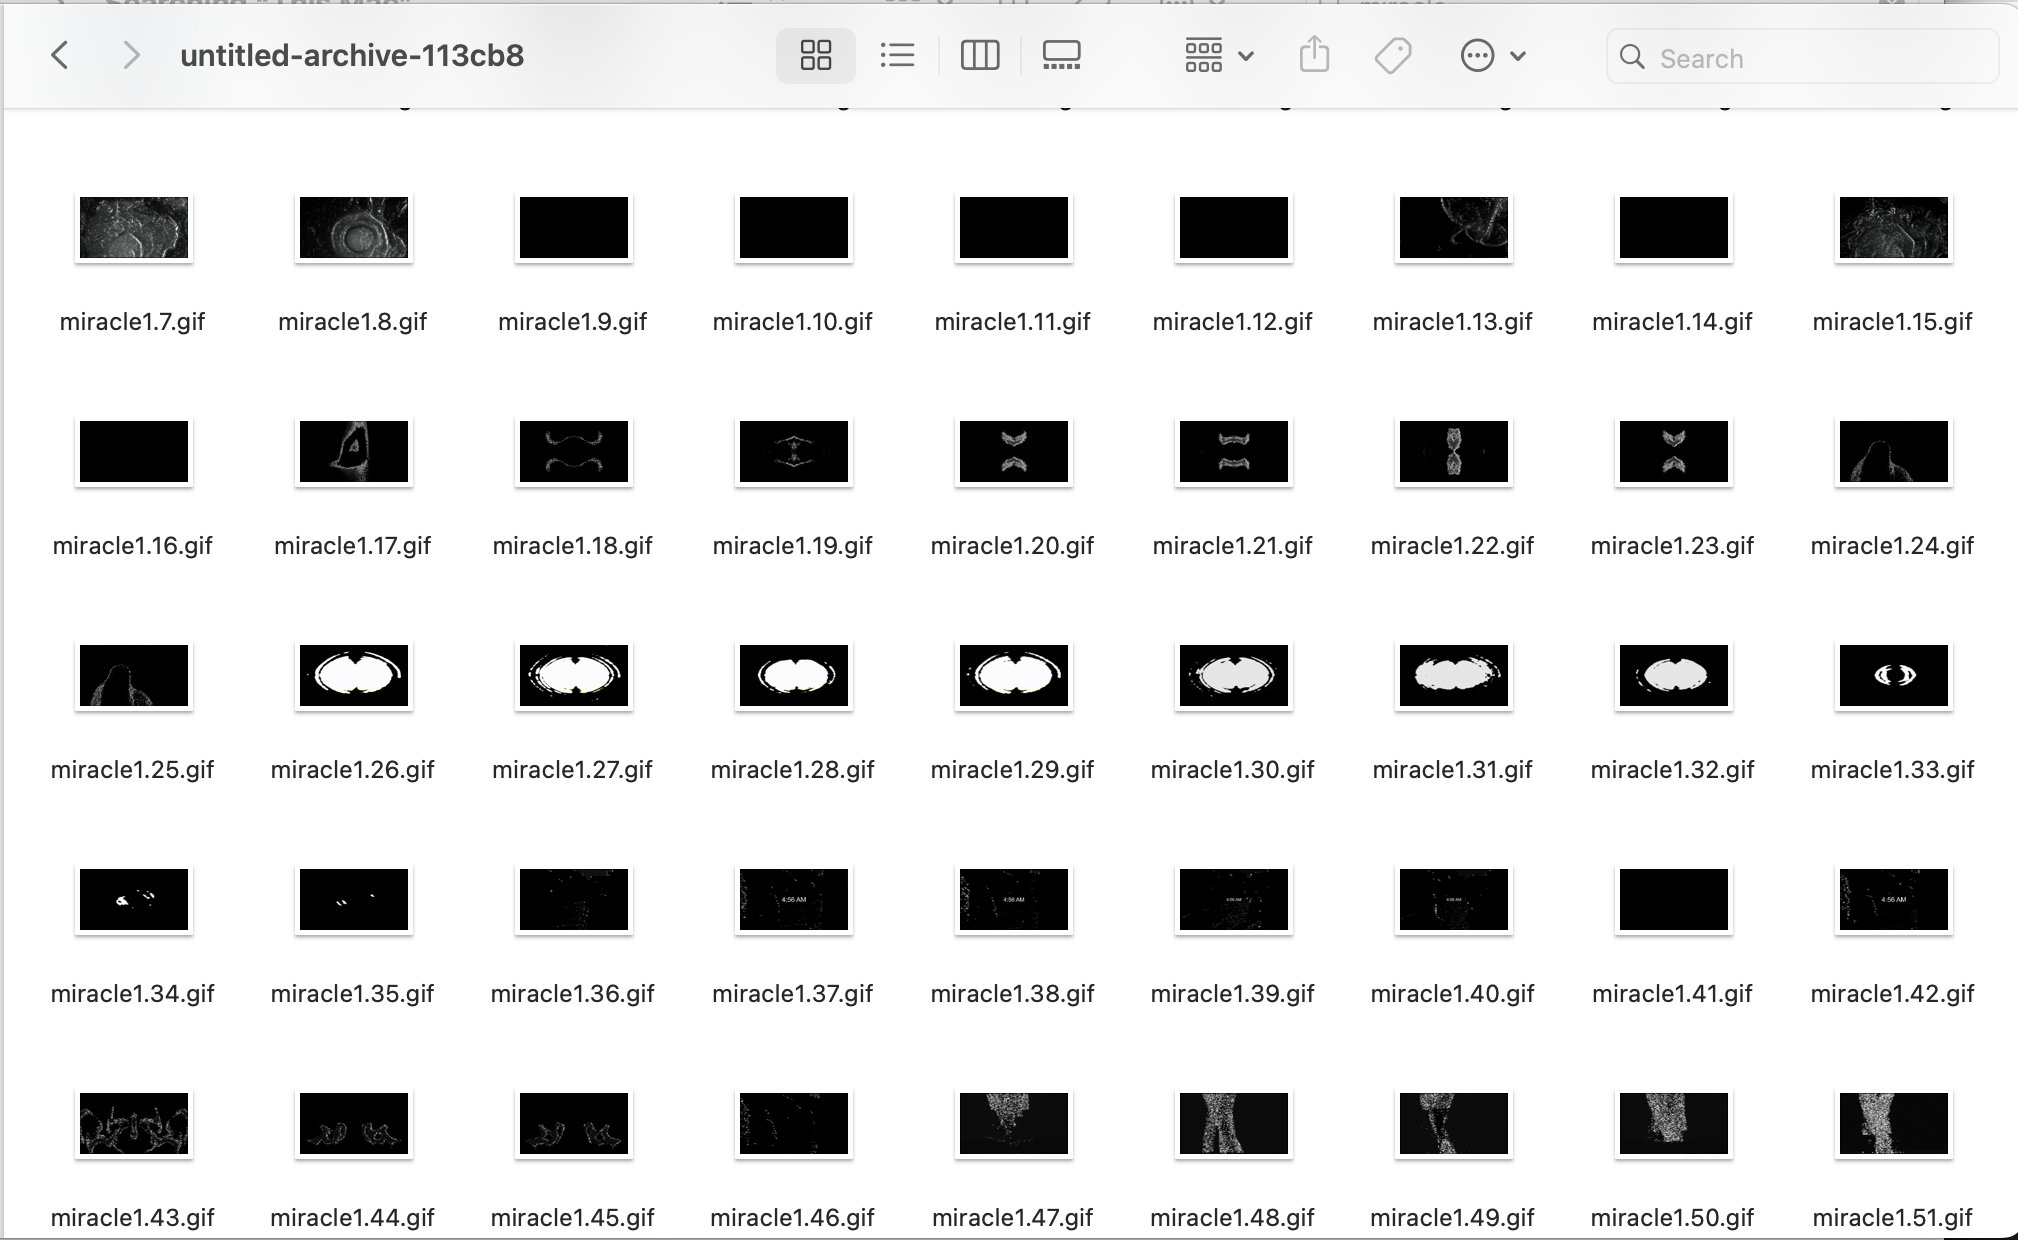The image size is (2018, 1240).
Task: Select file icon miracle1.13.gif
Action: tap(1454, 228)
